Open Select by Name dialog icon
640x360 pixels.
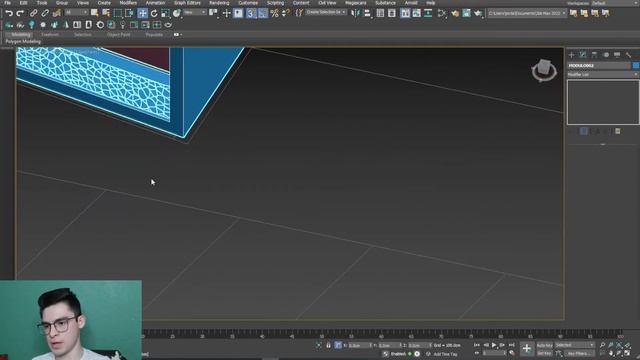click(x=106, y=13)
